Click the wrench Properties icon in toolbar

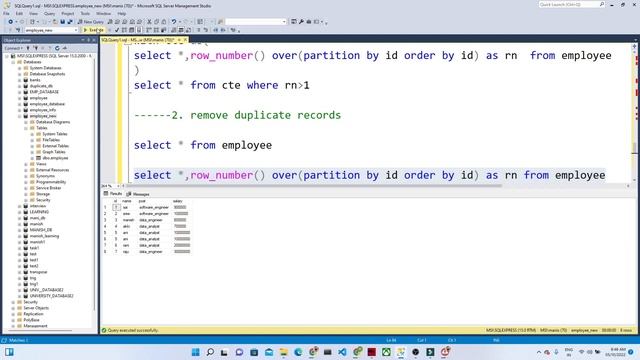pos(301,22)
